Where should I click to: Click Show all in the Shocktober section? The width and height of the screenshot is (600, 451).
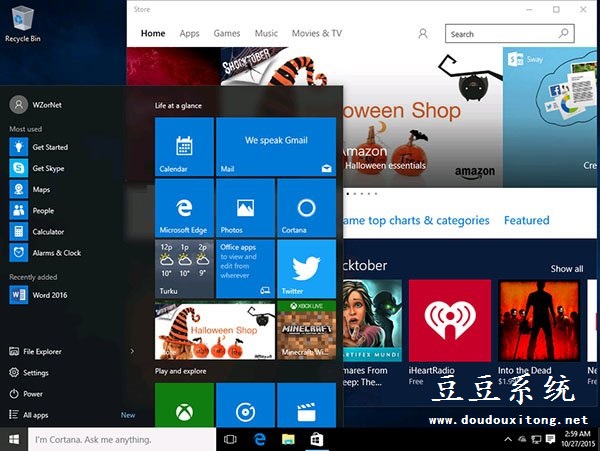coord(567,269)
